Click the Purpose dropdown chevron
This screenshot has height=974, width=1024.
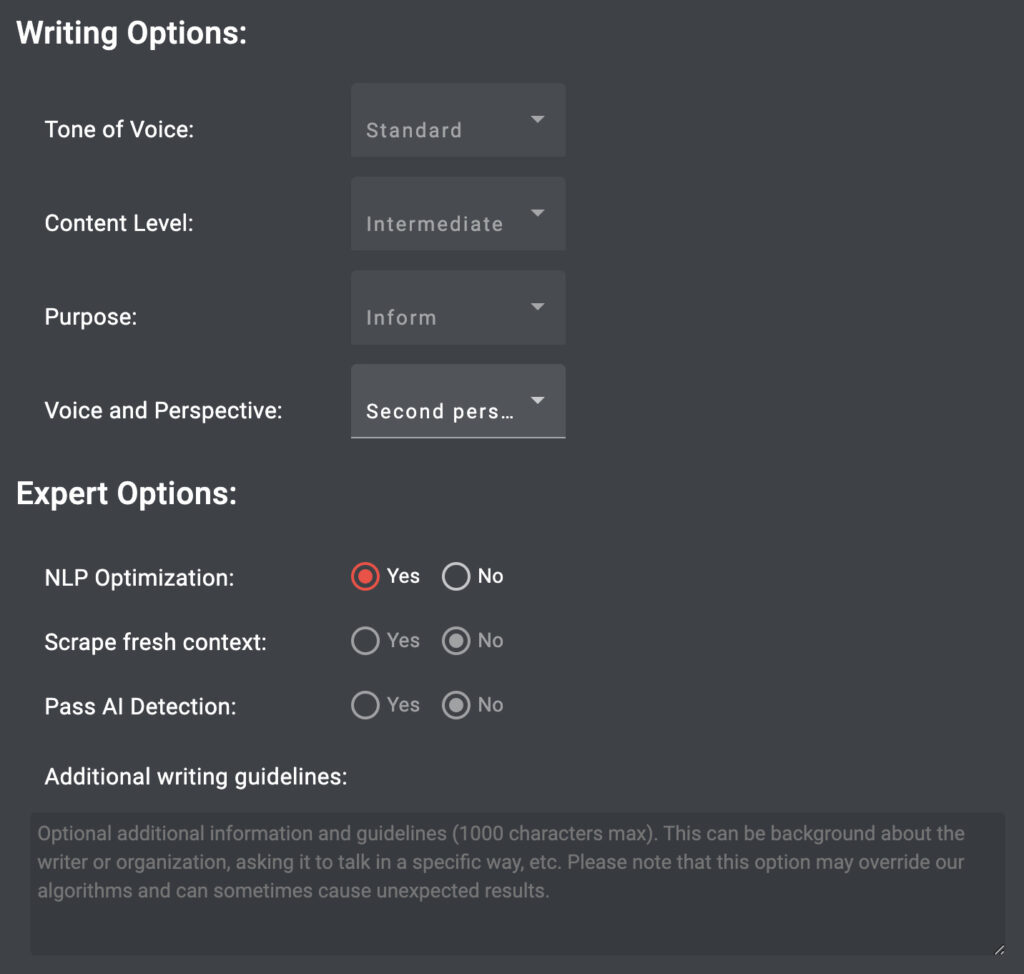tap(538, 306)
